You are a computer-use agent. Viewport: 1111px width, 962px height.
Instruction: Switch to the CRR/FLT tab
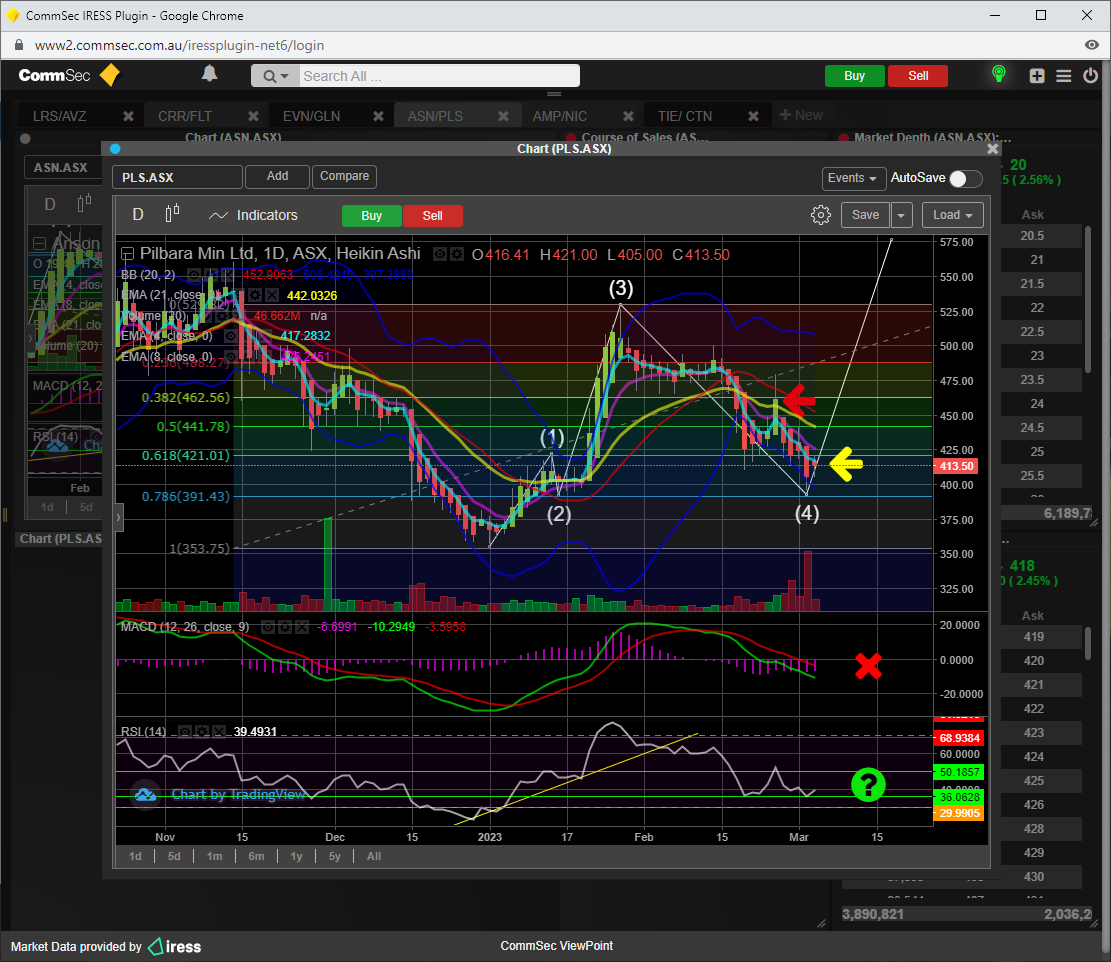185,116
